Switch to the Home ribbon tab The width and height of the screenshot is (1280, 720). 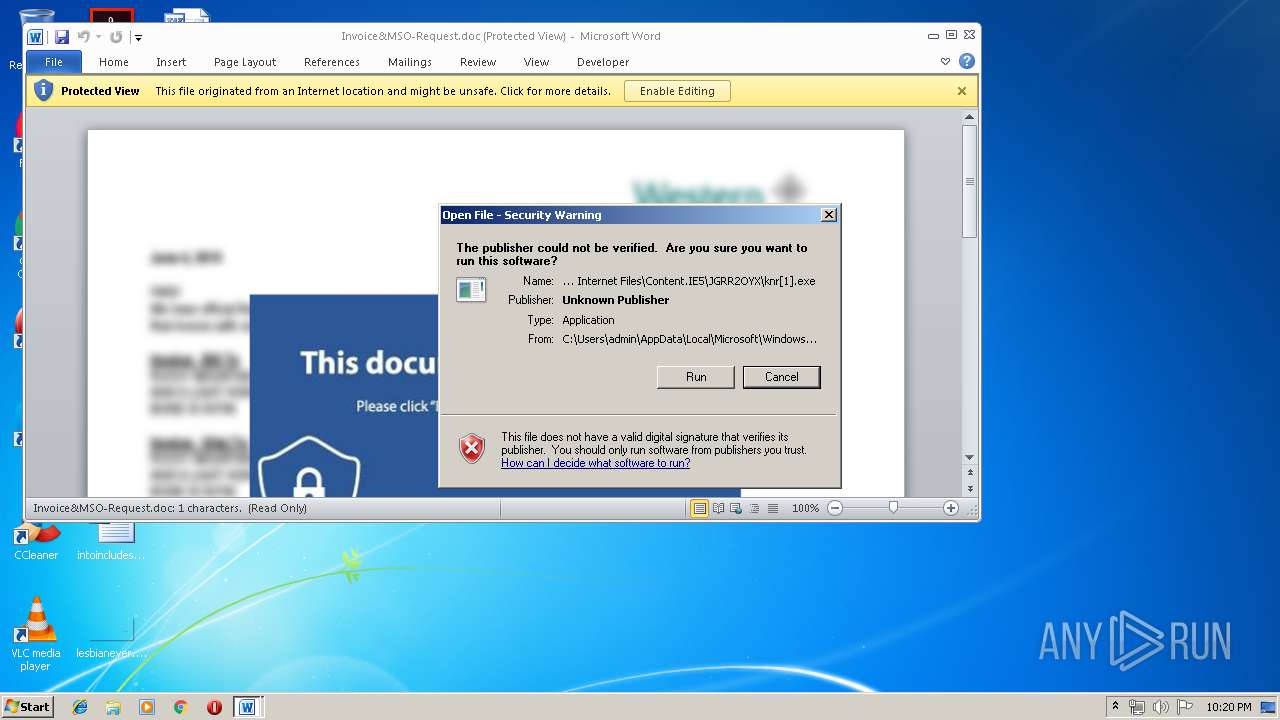114,62
